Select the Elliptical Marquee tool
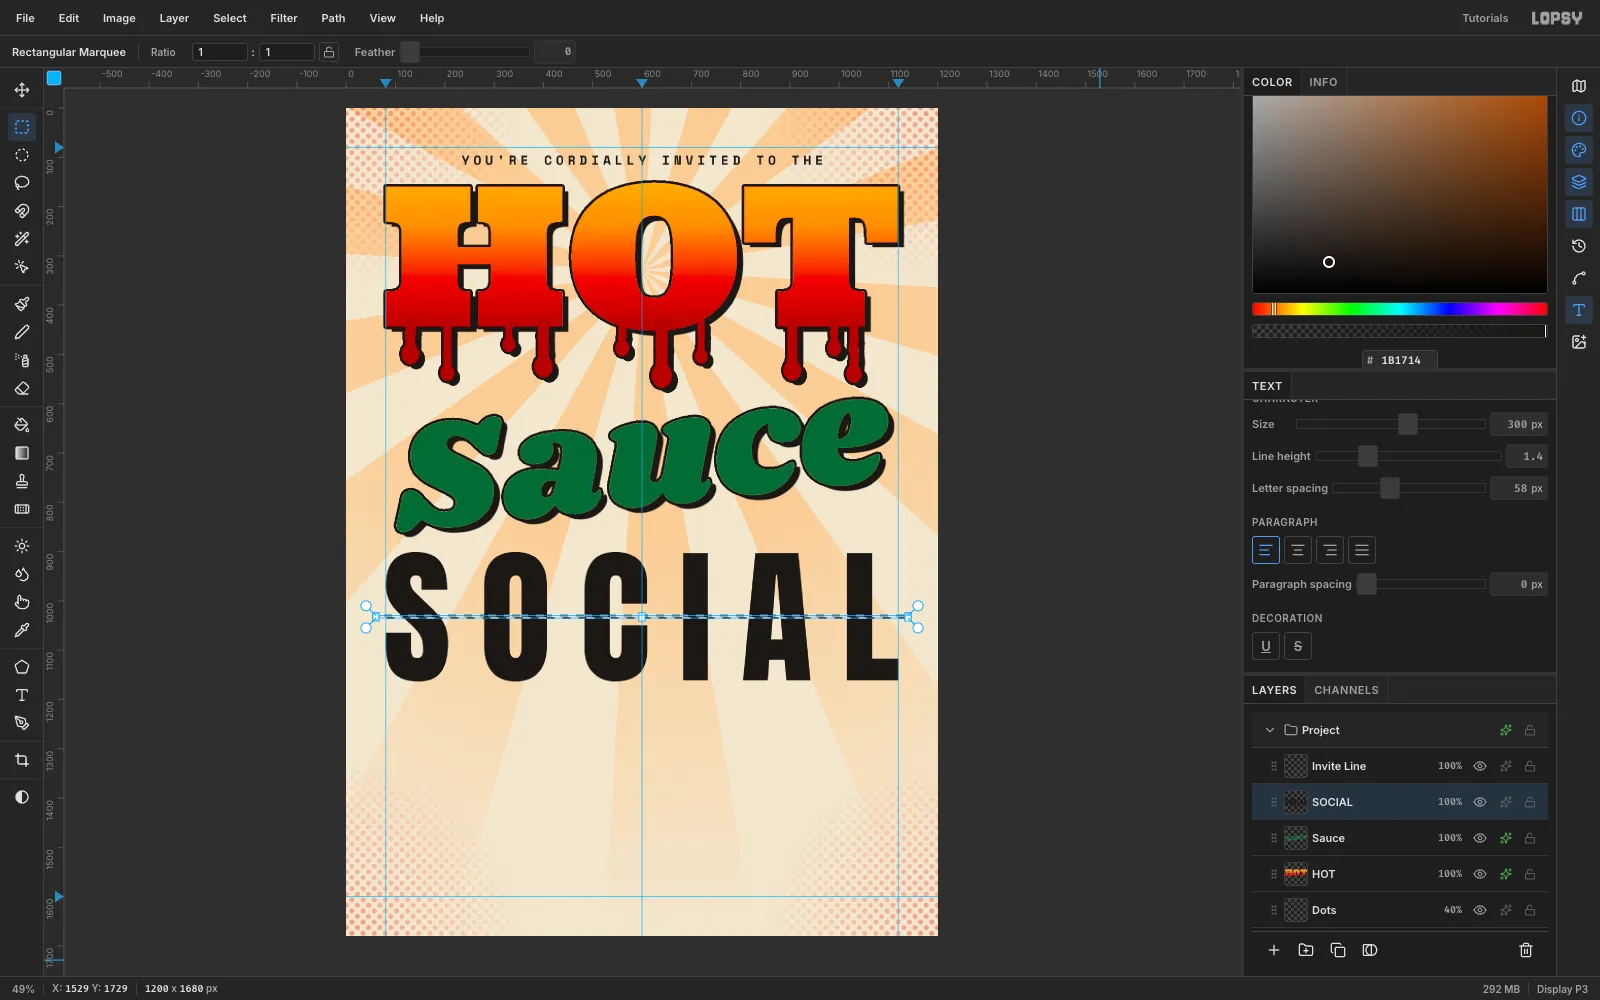Image resolution: width=1600 pixels, height=1000 pixels. click(x=22, y=155)
